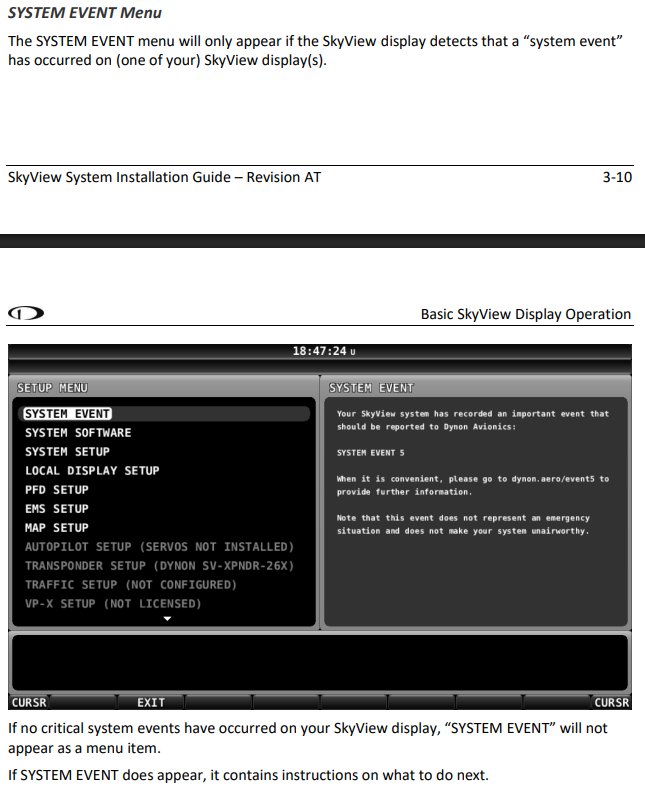Click the SETUP MENU panel title
645x789 pixels.
coord(52,388)
